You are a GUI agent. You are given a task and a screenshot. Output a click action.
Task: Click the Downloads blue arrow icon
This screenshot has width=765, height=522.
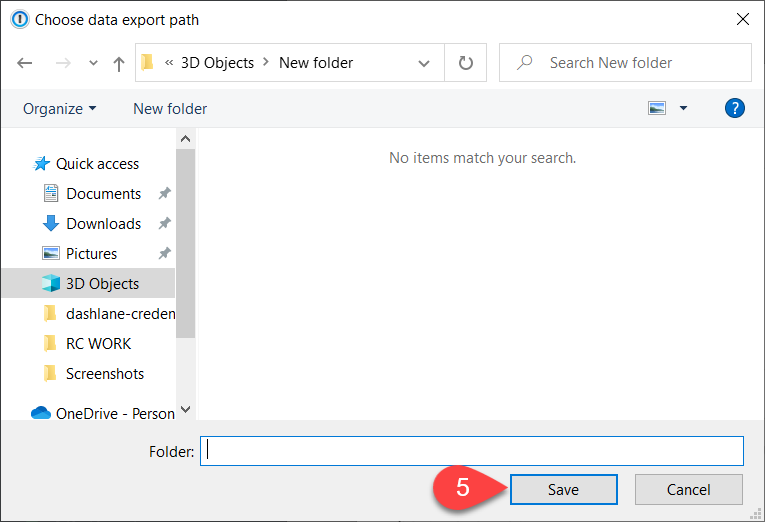point(51,223)
